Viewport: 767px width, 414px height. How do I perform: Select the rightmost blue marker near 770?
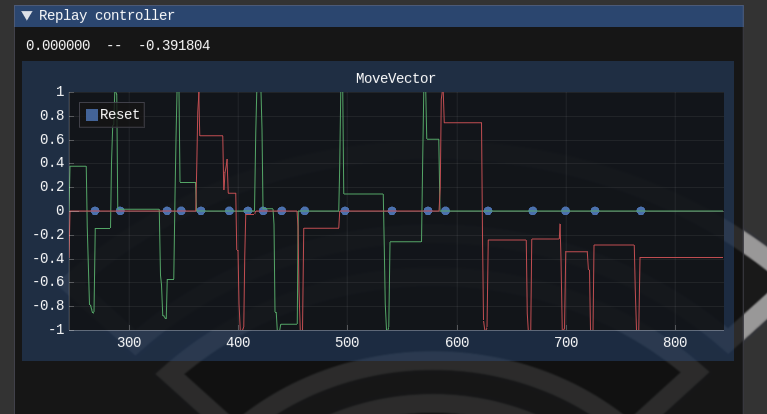(641, 211)
